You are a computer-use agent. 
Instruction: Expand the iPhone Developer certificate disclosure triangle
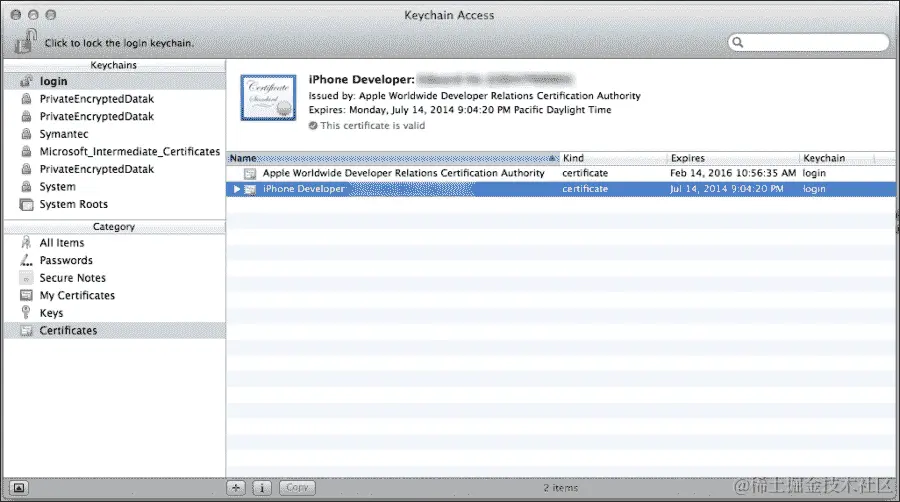click(236, 189)
